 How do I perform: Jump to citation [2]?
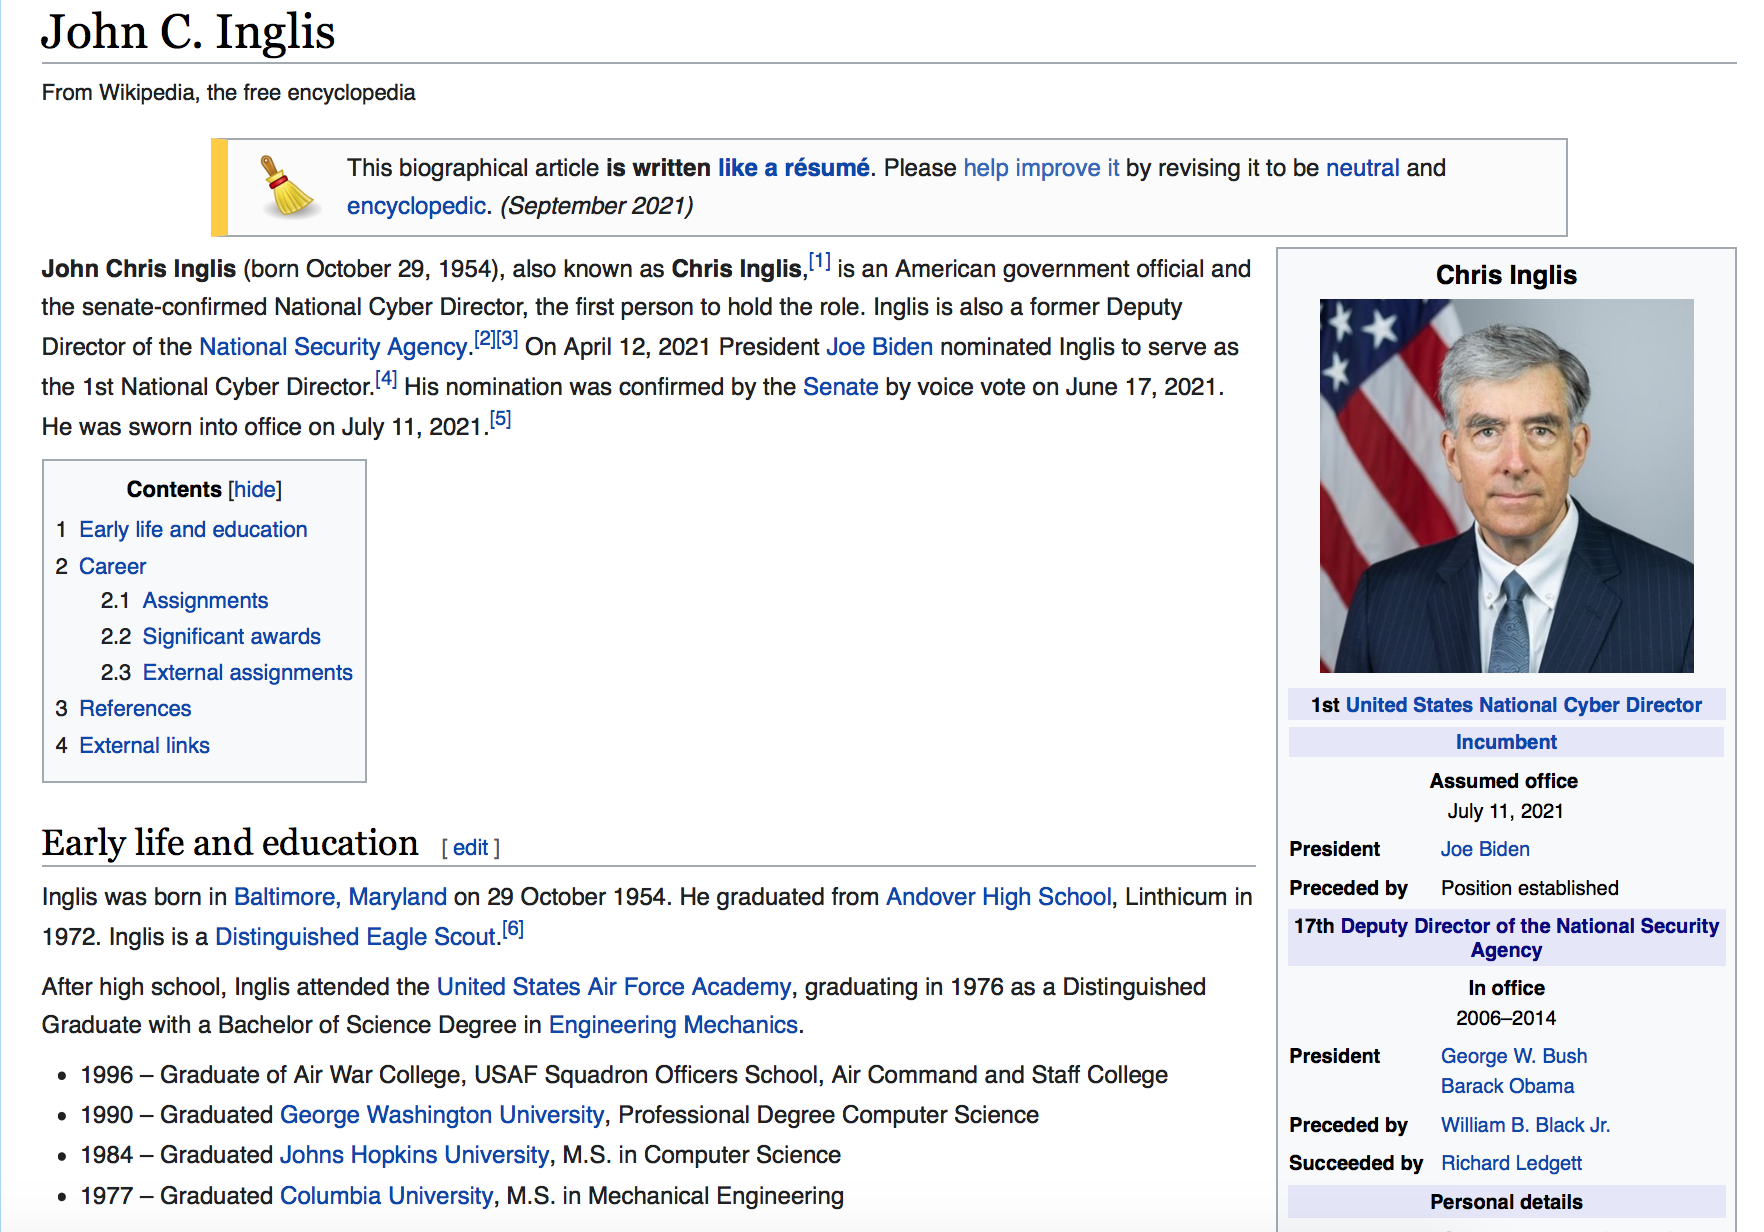coord(484,339)
